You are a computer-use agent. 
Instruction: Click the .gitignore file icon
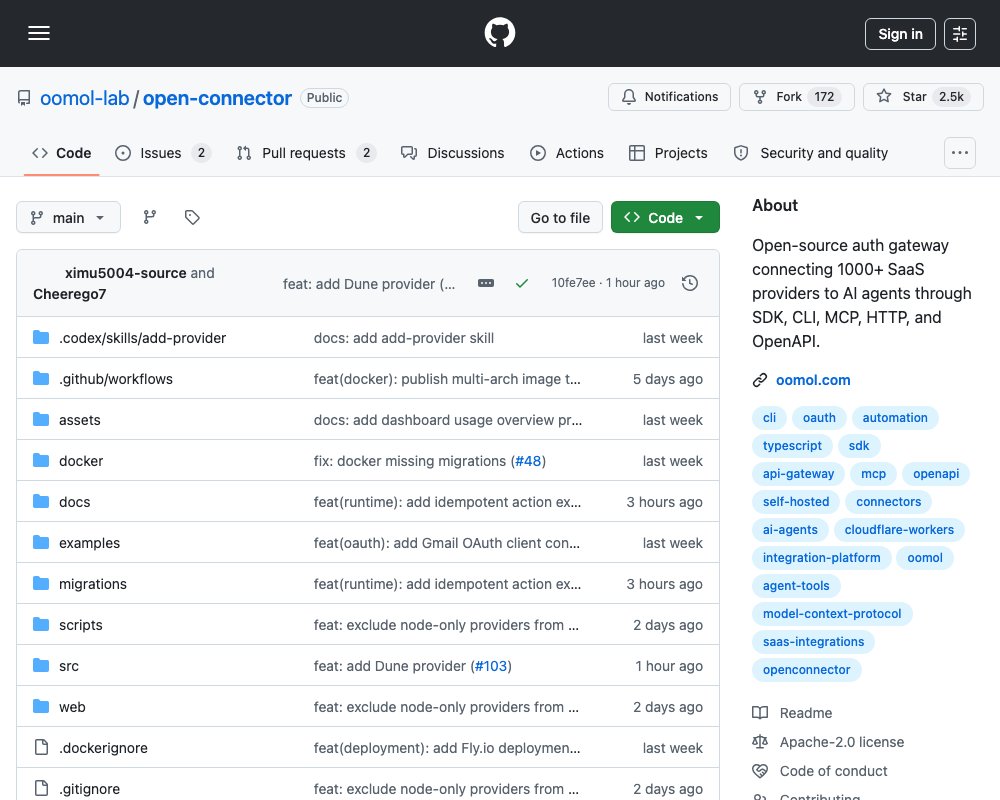(x=41, y=789)
